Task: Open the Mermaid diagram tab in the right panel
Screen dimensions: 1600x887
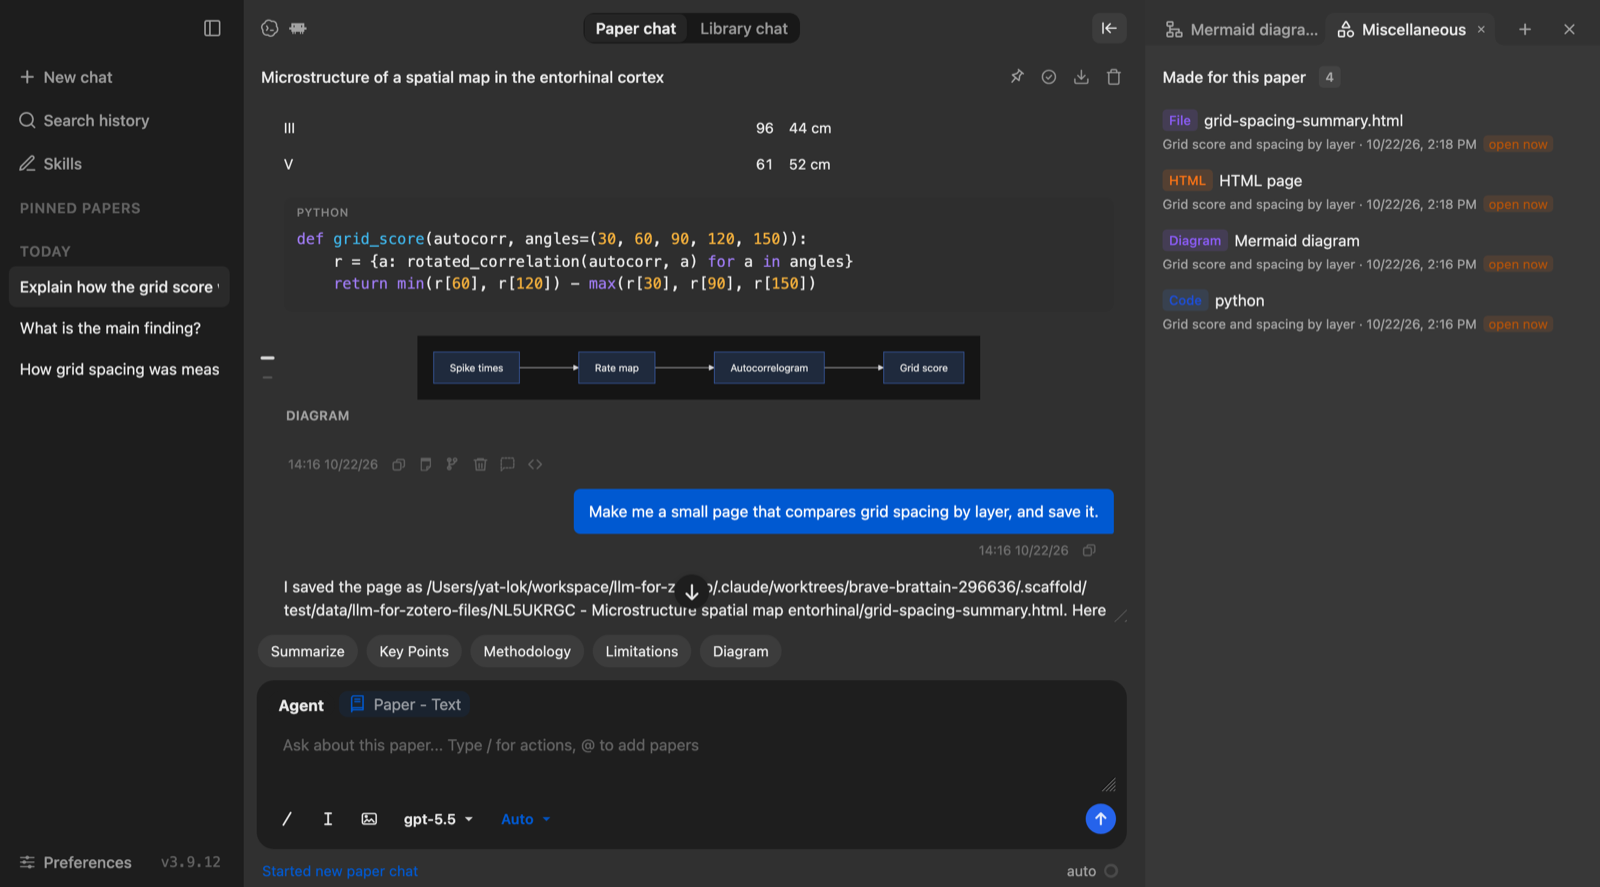Action: (1242, 30)
